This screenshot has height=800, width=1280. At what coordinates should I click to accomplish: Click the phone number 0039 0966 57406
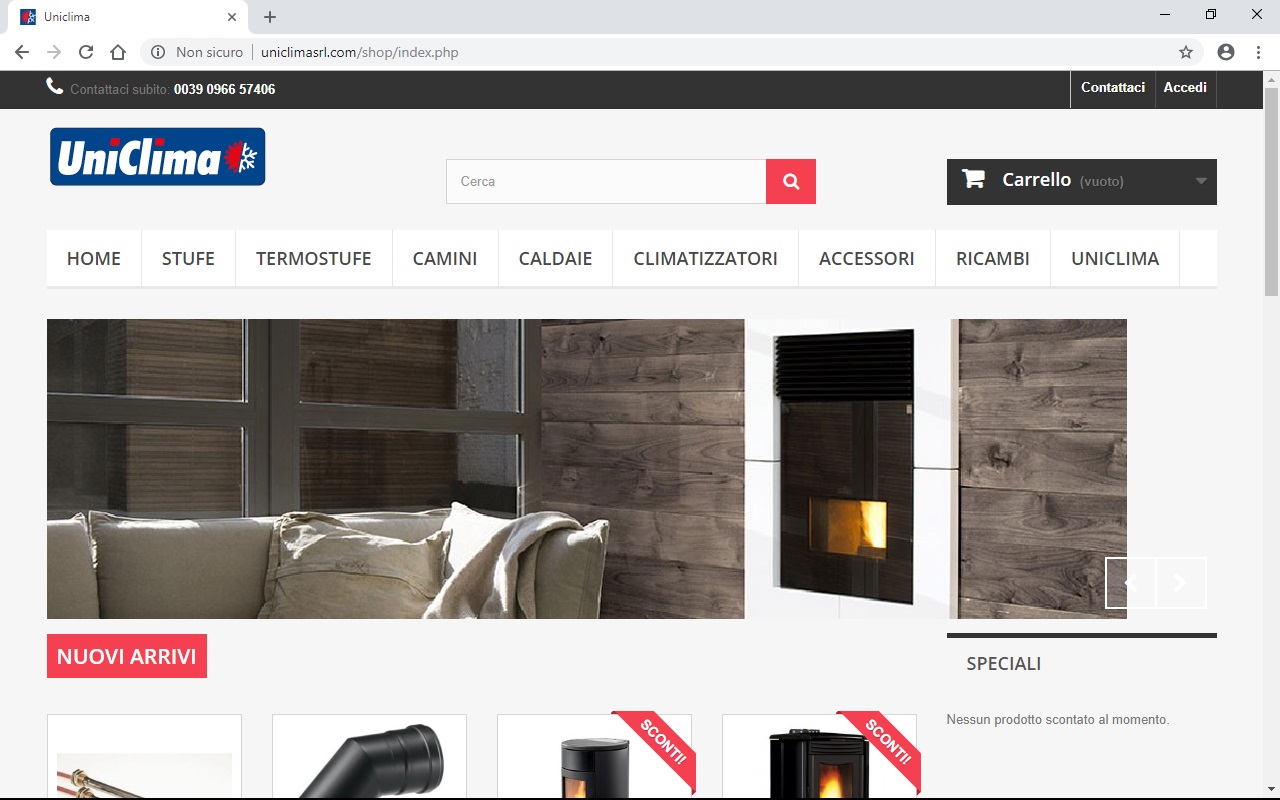pyautogui.click(x=224, y=89)
